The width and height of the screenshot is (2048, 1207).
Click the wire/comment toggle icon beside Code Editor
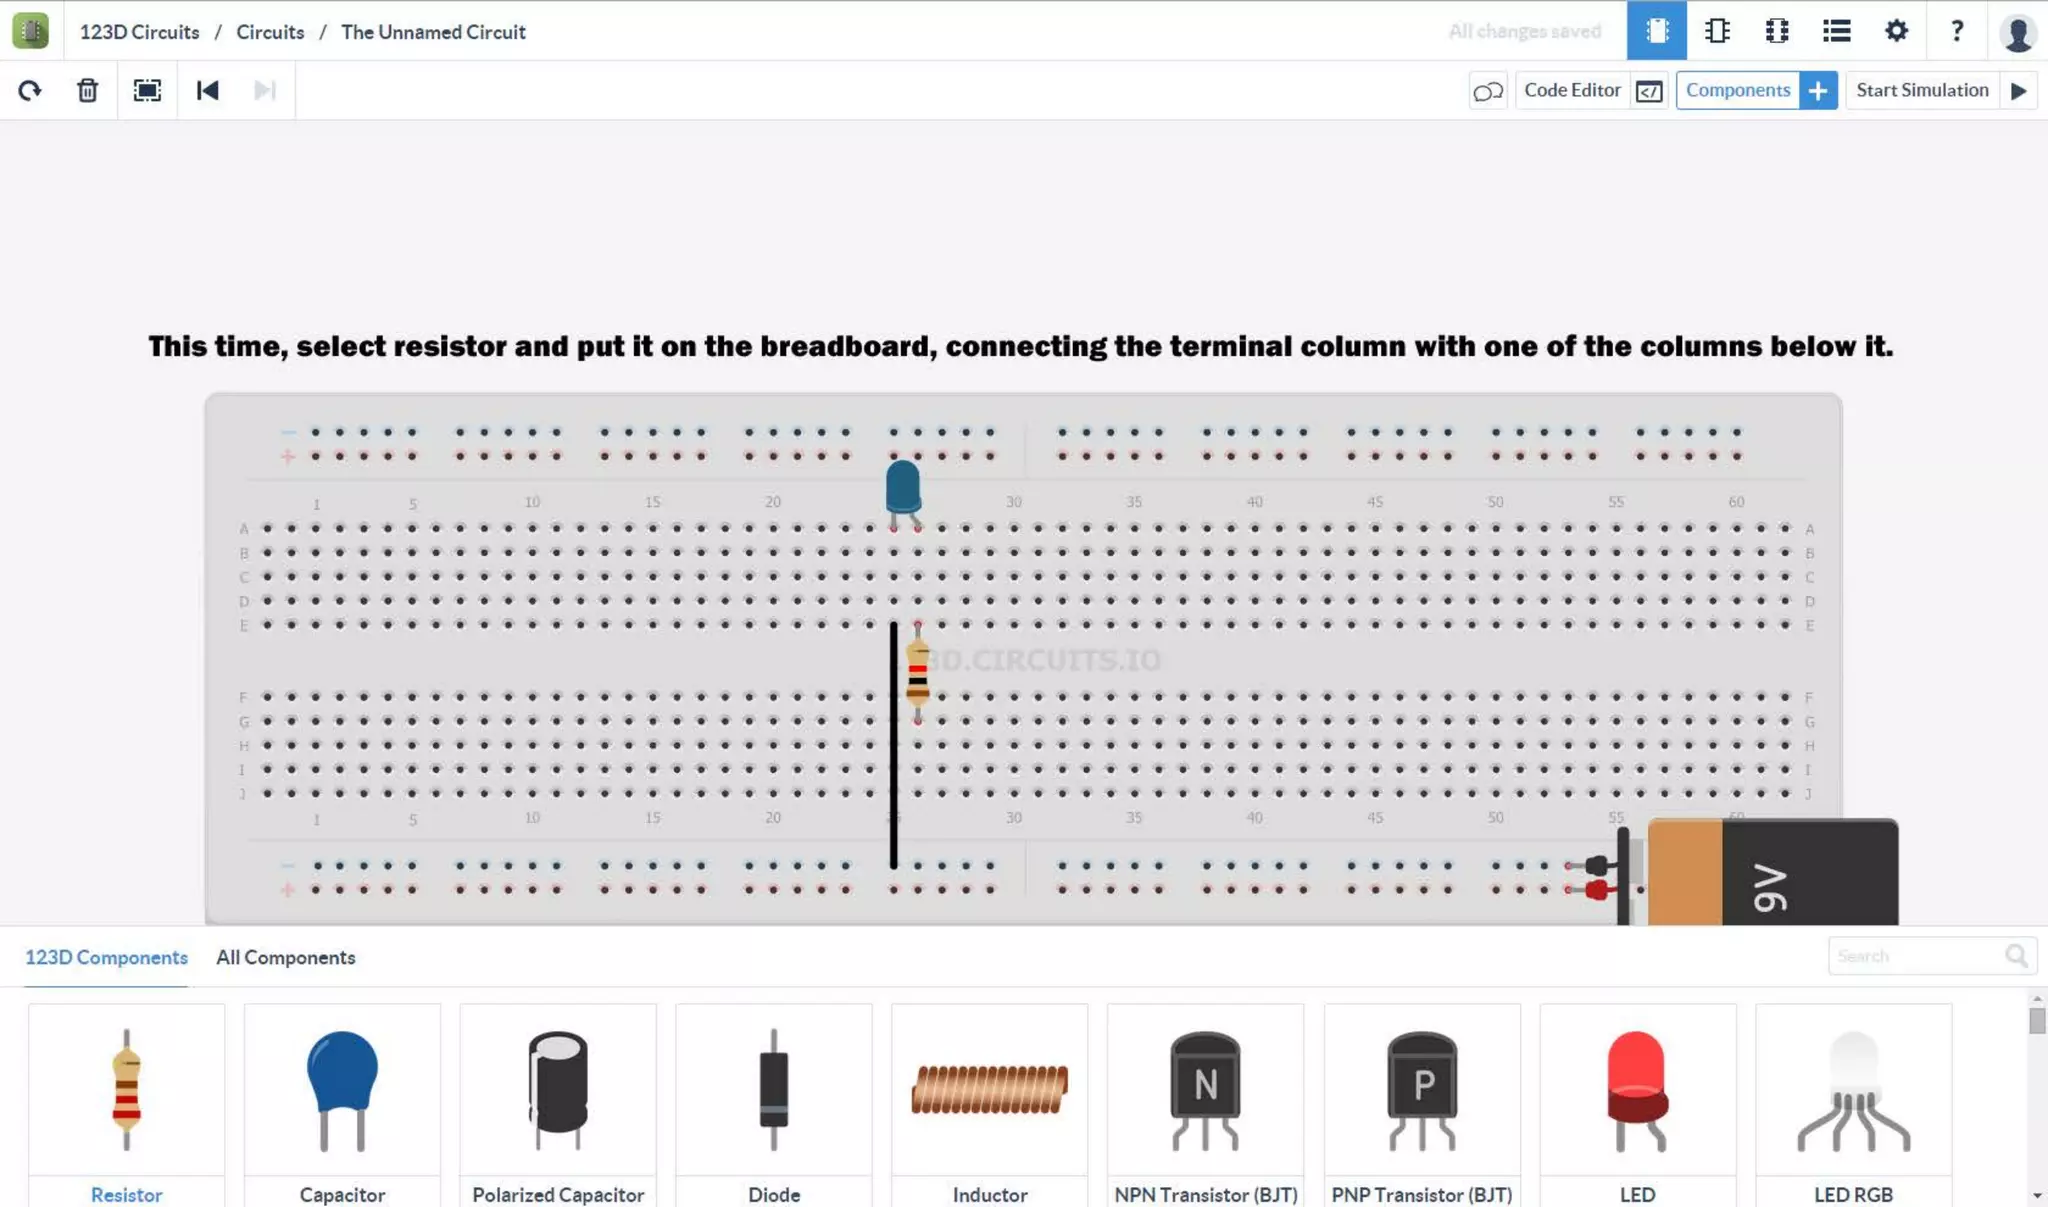(x=1487, y=91)
